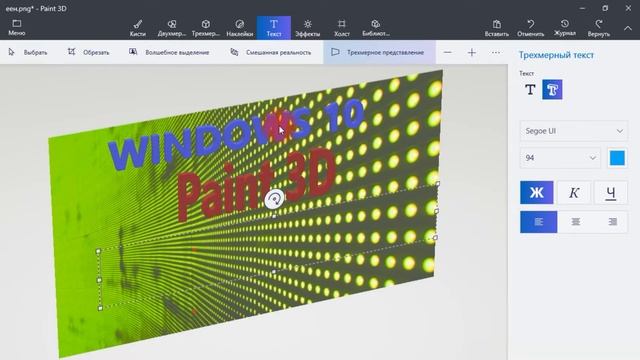Open the Библиотека 3D library

[x=376, y=28]
